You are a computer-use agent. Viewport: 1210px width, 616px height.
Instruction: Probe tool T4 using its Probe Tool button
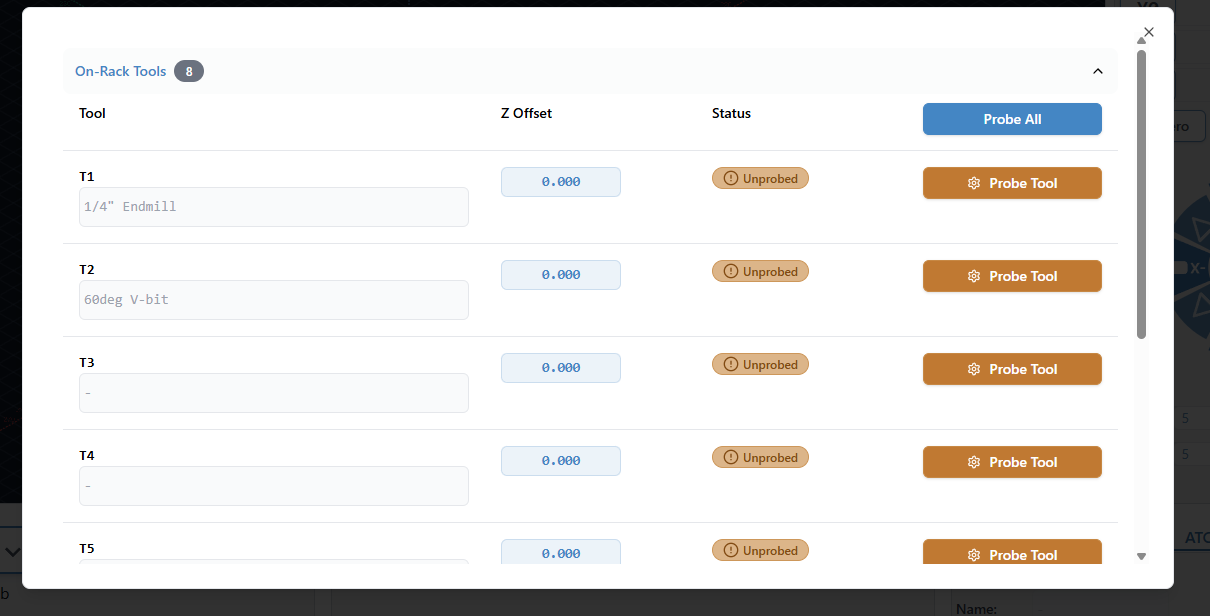point(1011,462)
